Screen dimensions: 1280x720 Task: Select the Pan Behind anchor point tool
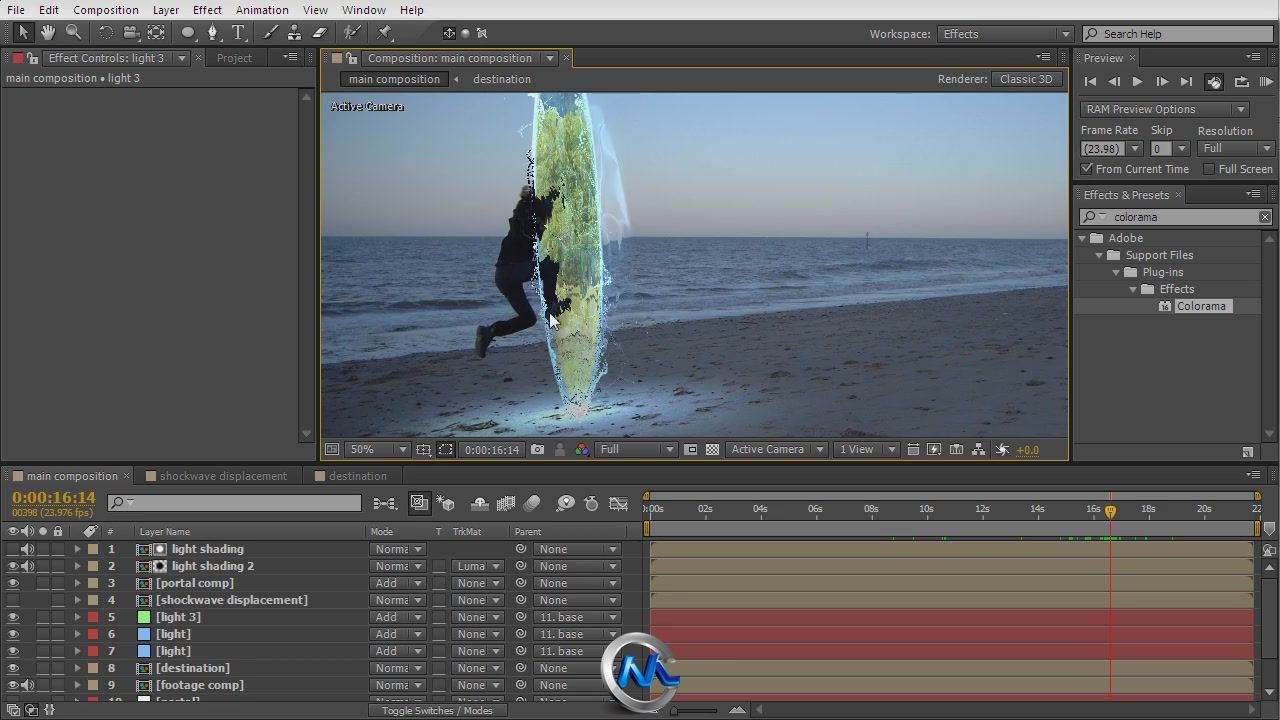pos(155,33)
